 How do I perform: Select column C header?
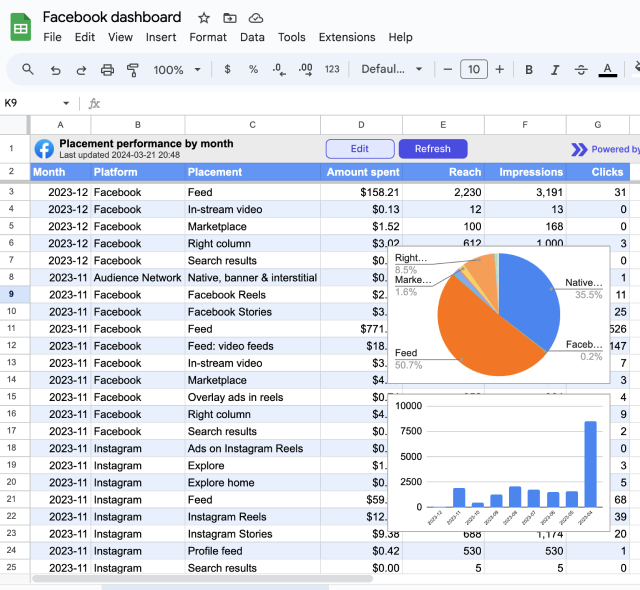tap(252, 125)
